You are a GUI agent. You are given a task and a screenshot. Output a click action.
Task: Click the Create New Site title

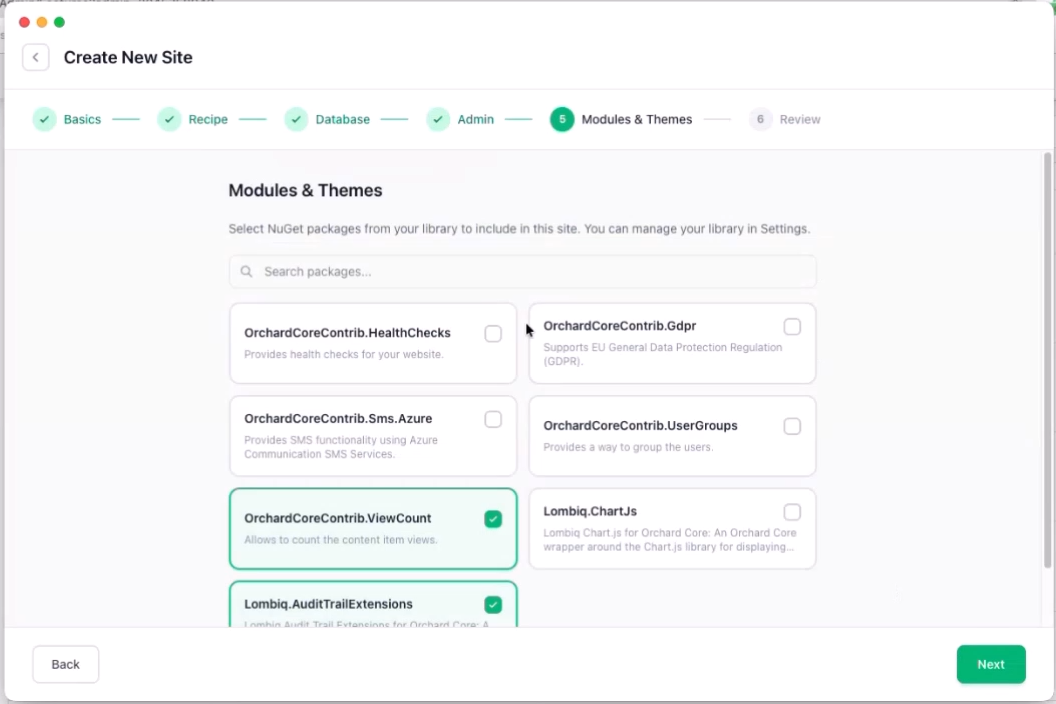(128, 57)
